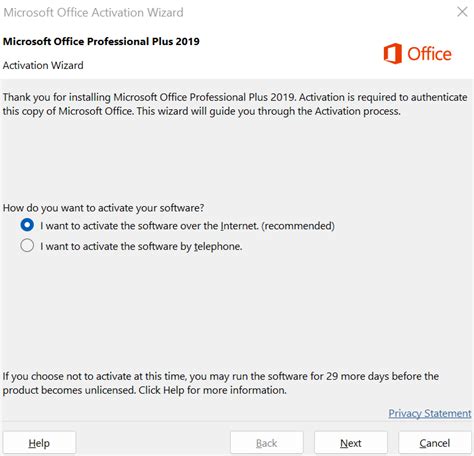Click the window title 'Microsoft Office Activation Wizard'
Image resolution: width=474 pixels, height=456 pixels.
[x=93, y=12]
